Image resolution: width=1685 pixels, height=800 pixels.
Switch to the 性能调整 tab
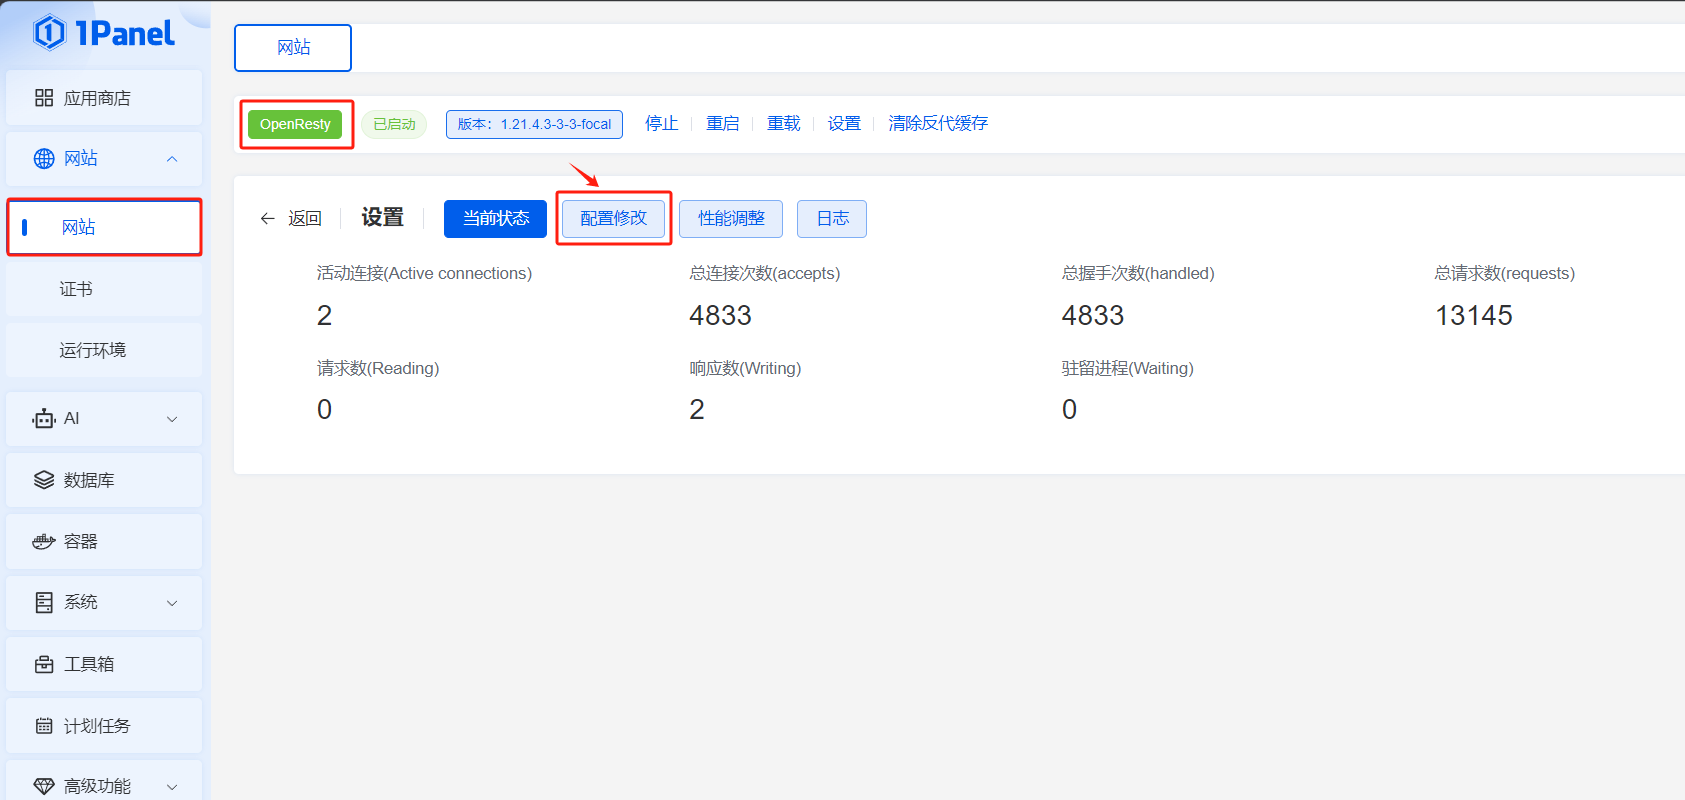[x=731, y=219]
